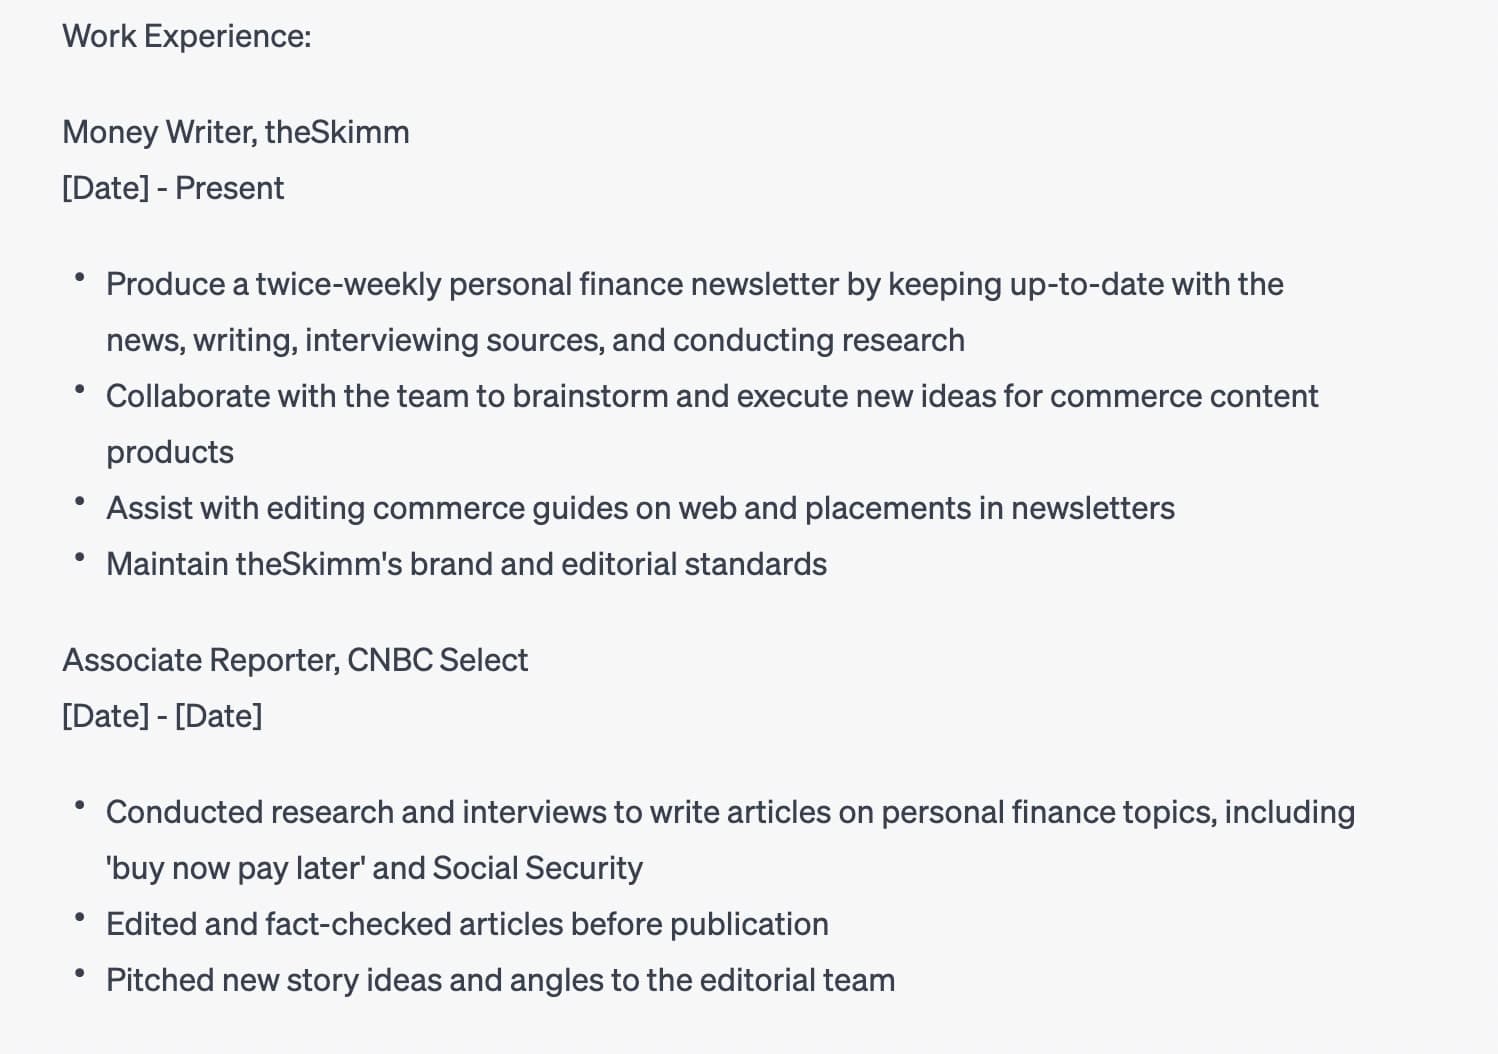1498x1054 pixels.
Task: Click the Maintain theSkimm's brand line
Action: (x=466, y=565)
